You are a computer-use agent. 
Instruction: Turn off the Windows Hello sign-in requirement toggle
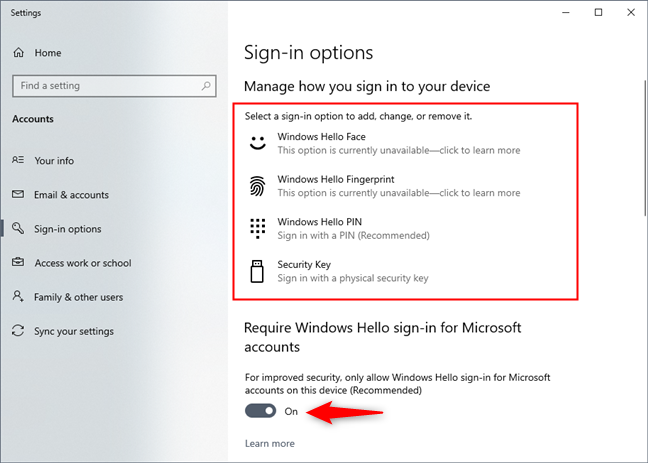point(260,411)
